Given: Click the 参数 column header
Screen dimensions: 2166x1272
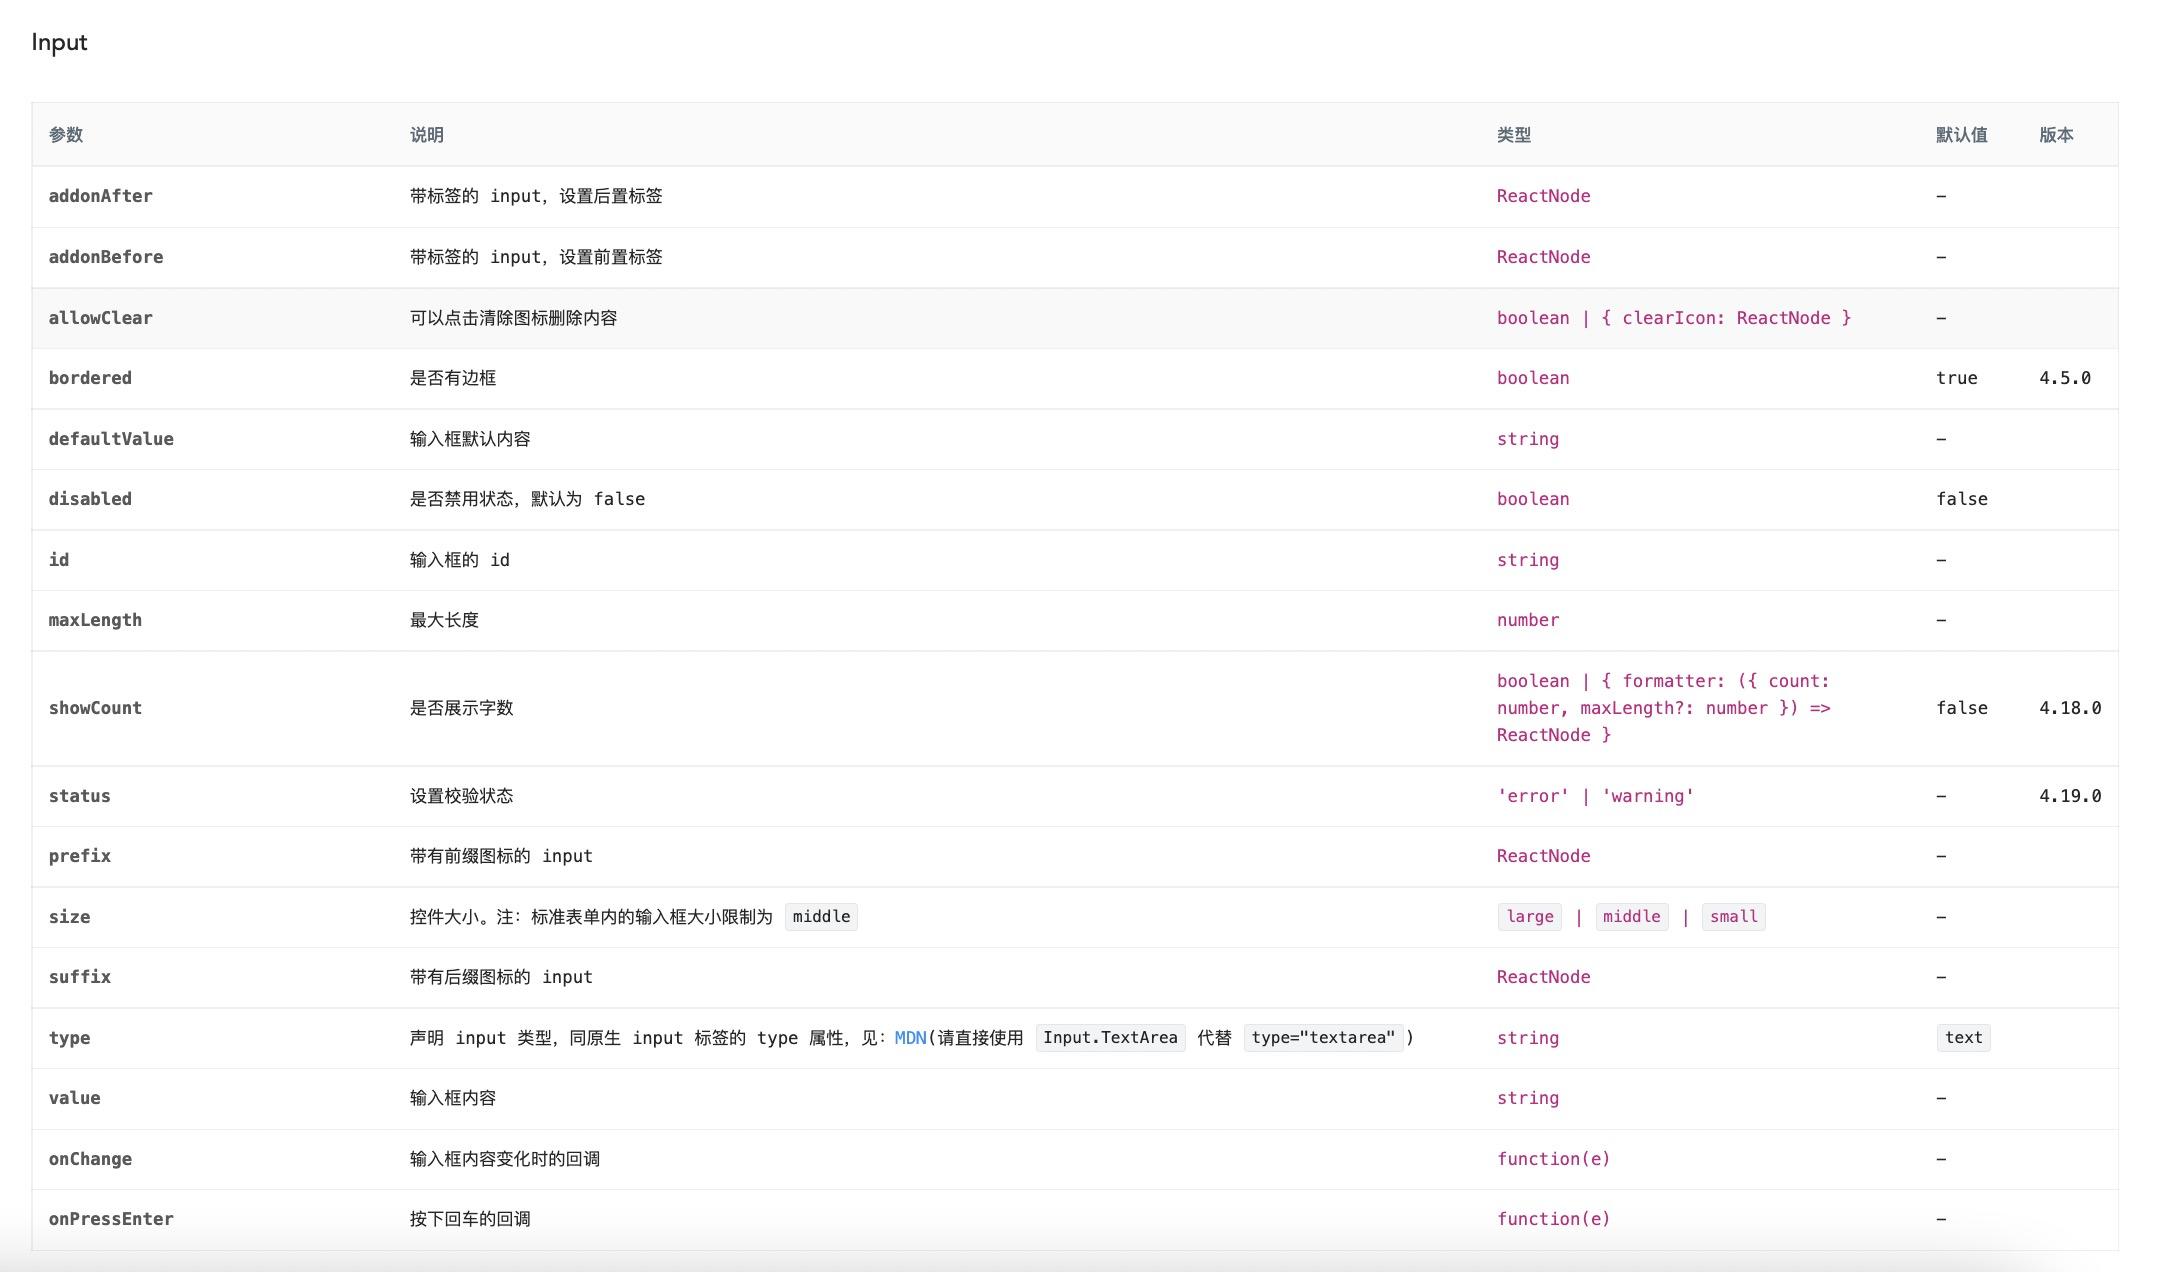Looking at the screenshot, I should (66, 135).
